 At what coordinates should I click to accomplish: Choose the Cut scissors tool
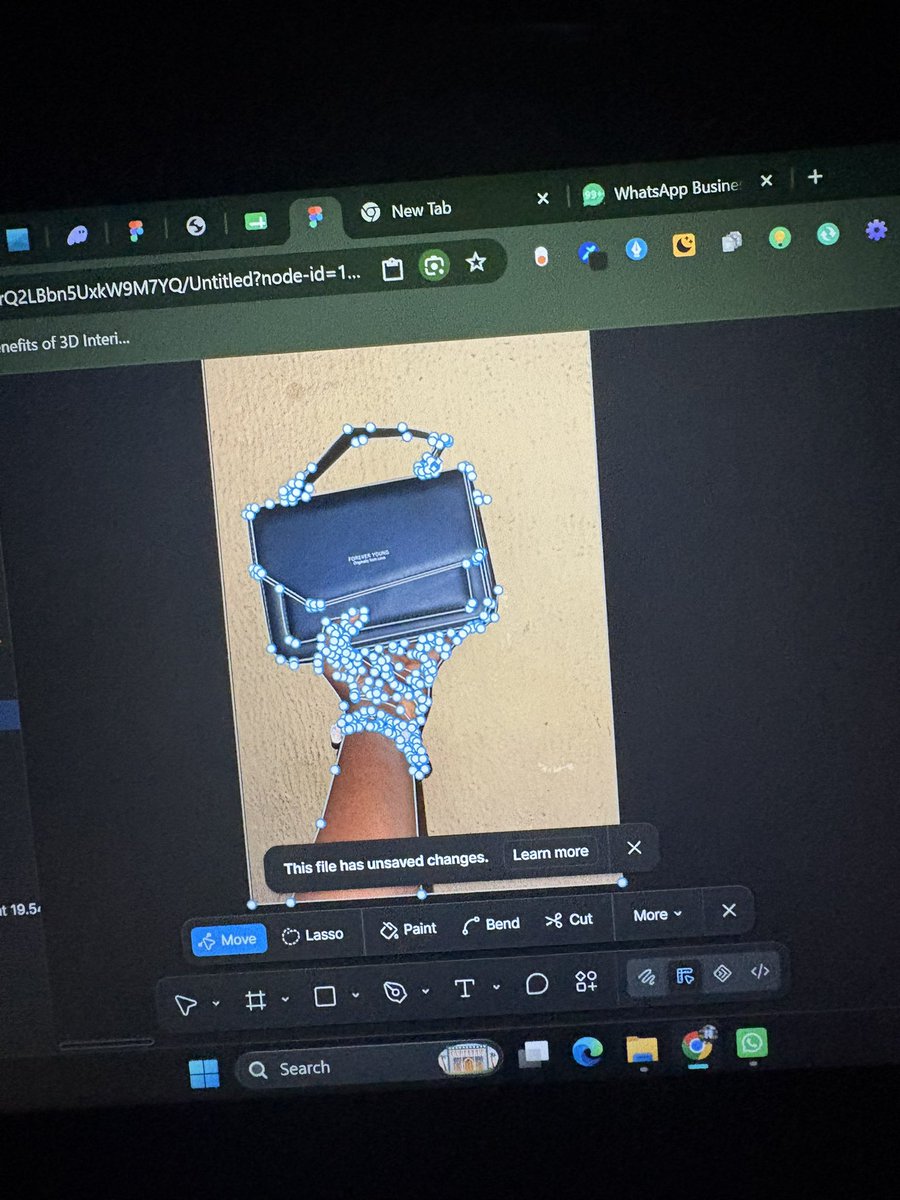569,920
